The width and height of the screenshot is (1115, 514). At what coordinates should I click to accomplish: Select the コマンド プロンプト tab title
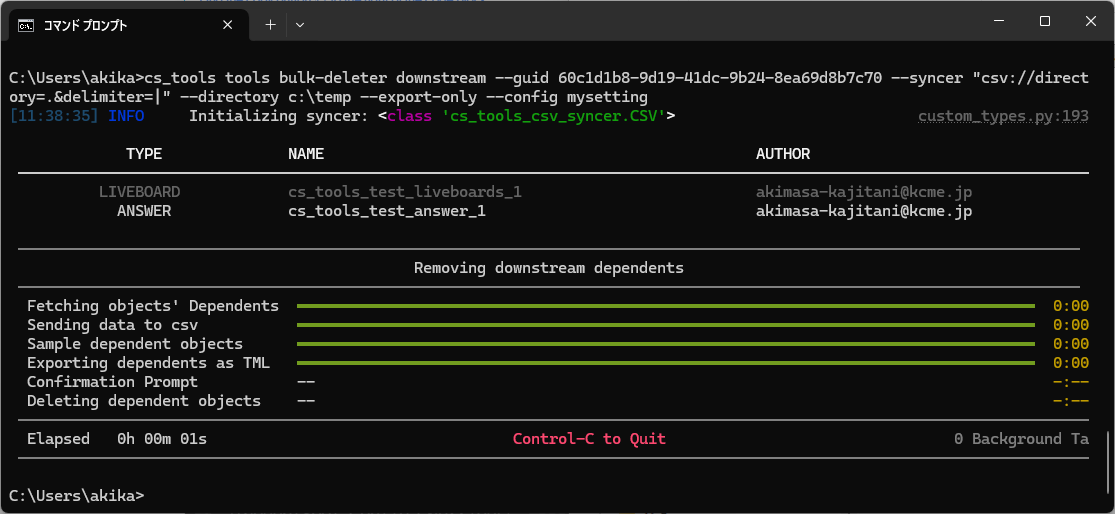[86, 25]
